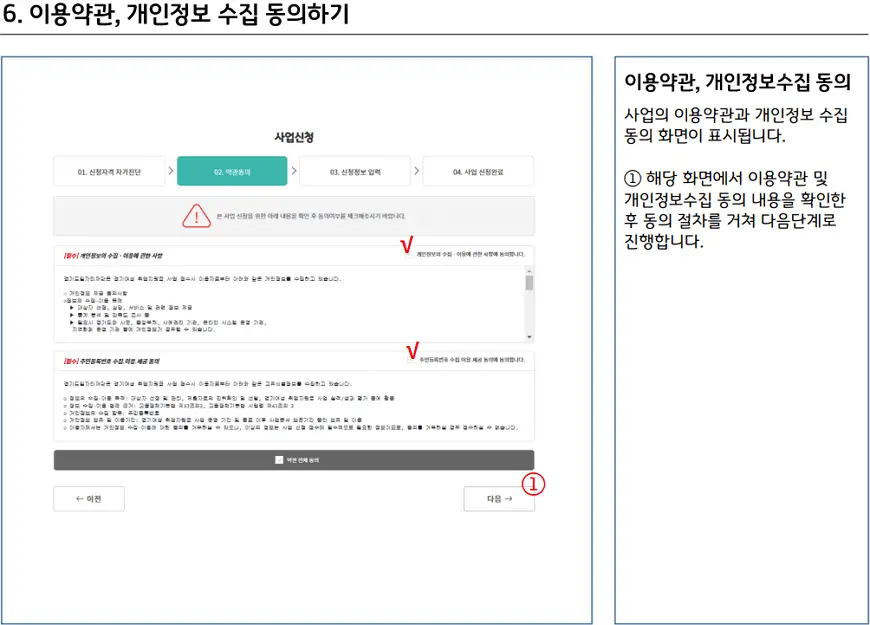Enable the 약관 전체 동의 checkbox
Viewport: 870px width, 625px height.
point(279,460)
